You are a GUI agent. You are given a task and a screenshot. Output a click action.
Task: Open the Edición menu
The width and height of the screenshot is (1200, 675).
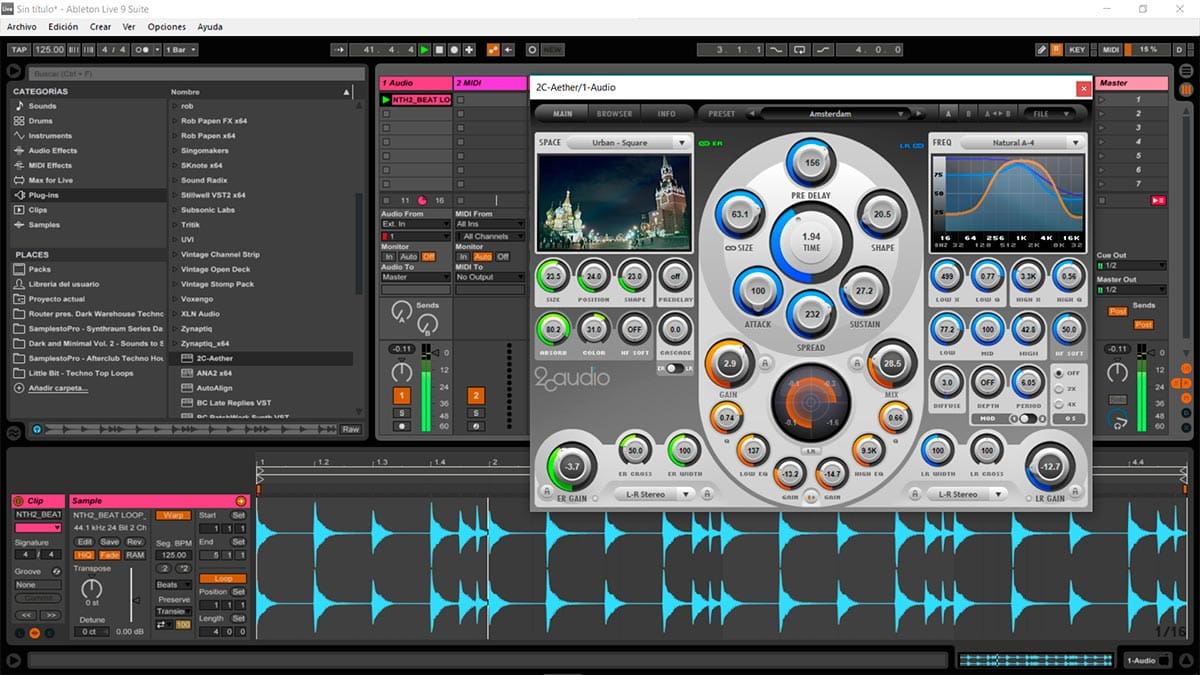(63, 27)
